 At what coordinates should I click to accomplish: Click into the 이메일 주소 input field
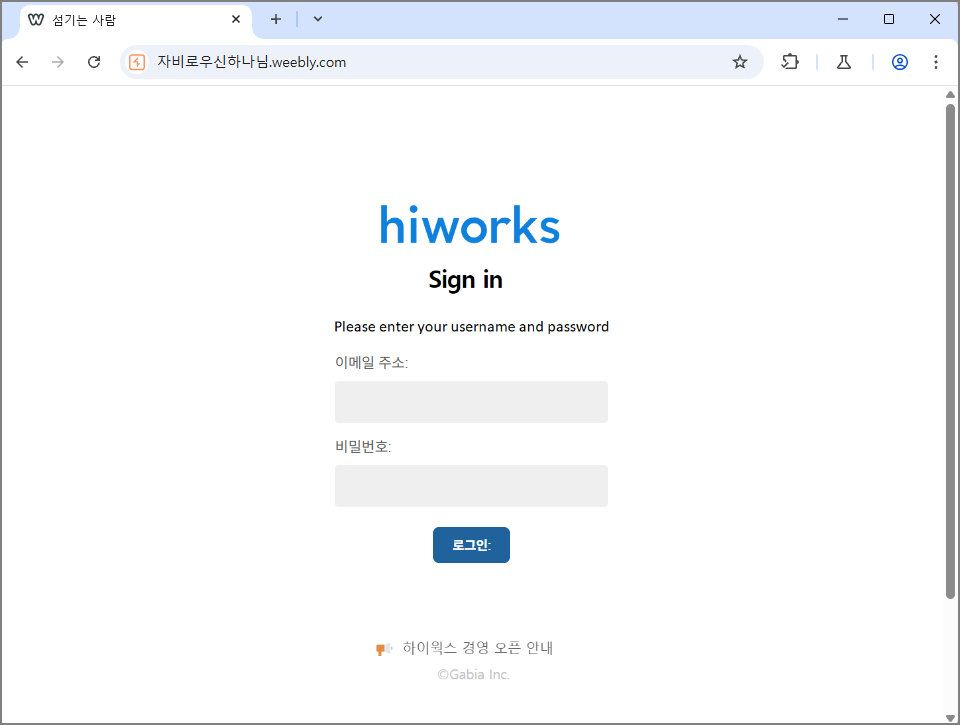tap(471, 402)
